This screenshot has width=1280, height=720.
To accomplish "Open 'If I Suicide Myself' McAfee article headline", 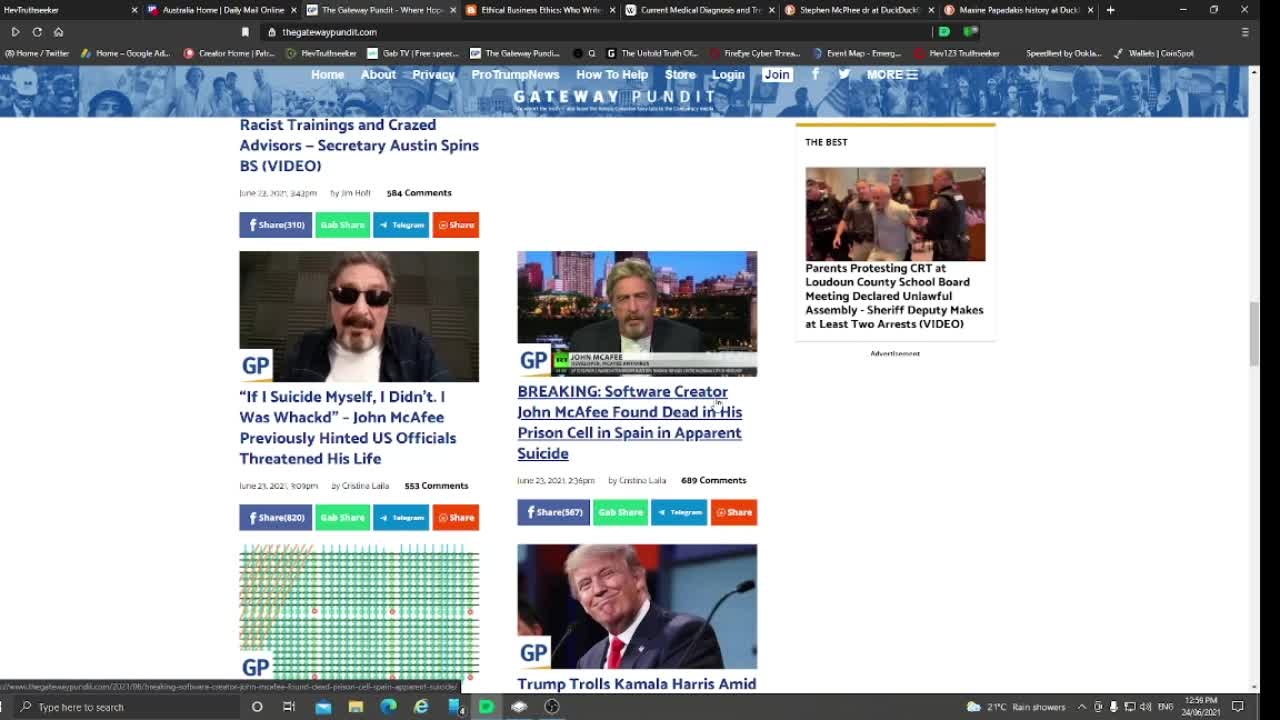I will [348, 427].
